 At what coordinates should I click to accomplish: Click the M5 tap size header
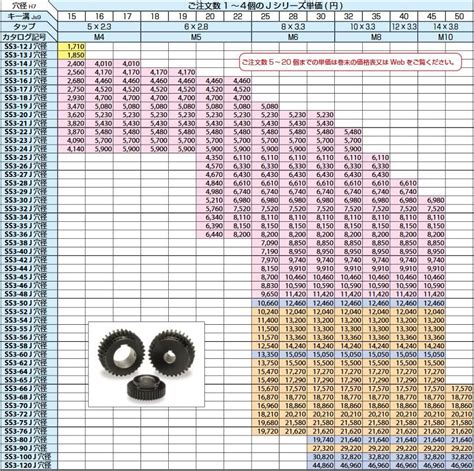(196, 37)
